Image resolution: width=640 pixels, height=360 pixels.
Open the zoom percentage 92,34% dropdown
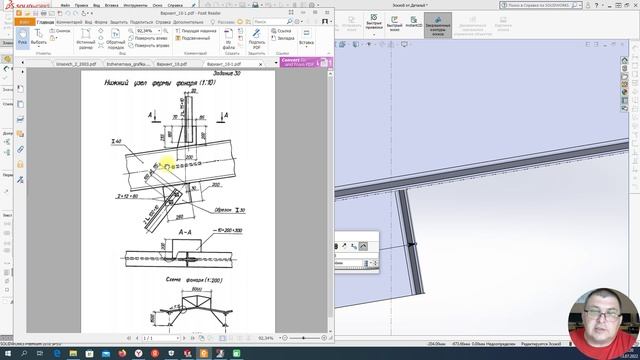point(159,31)
